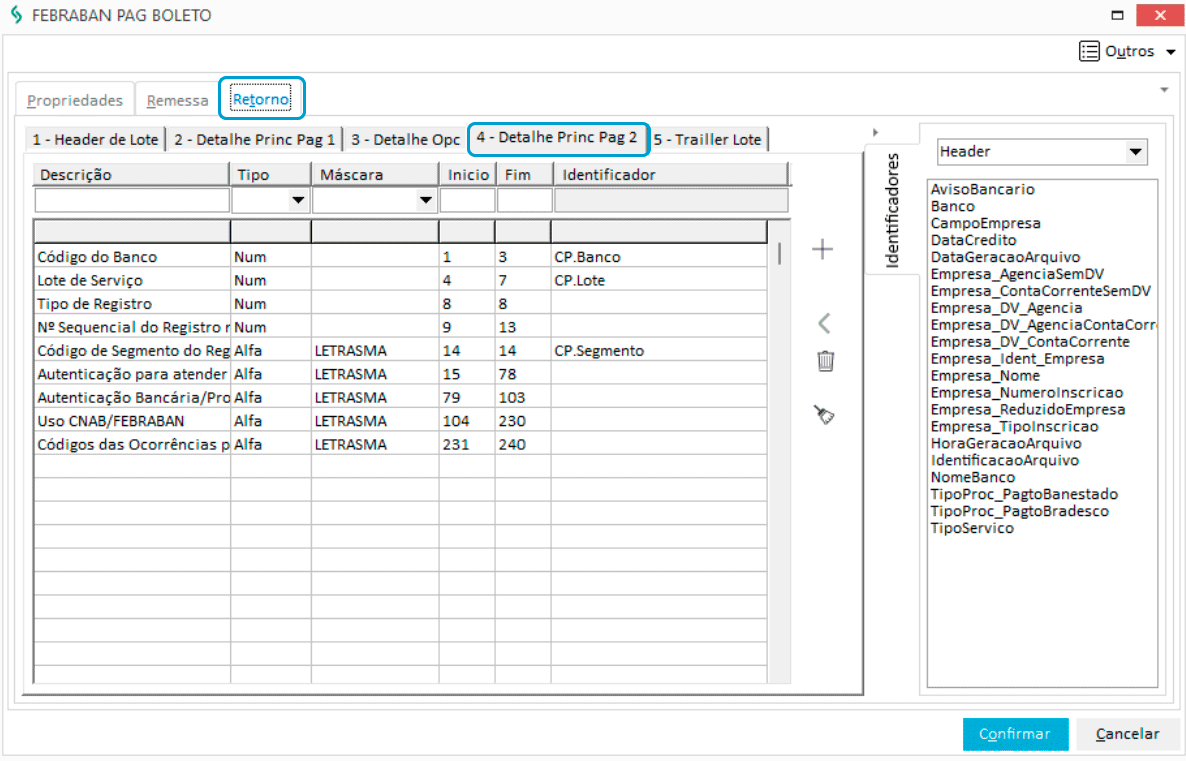Image resolution: width=1186 pixels, height=761 pixels.
Task: Switch to the Remessa tab
Action: (x=177, y=101)
